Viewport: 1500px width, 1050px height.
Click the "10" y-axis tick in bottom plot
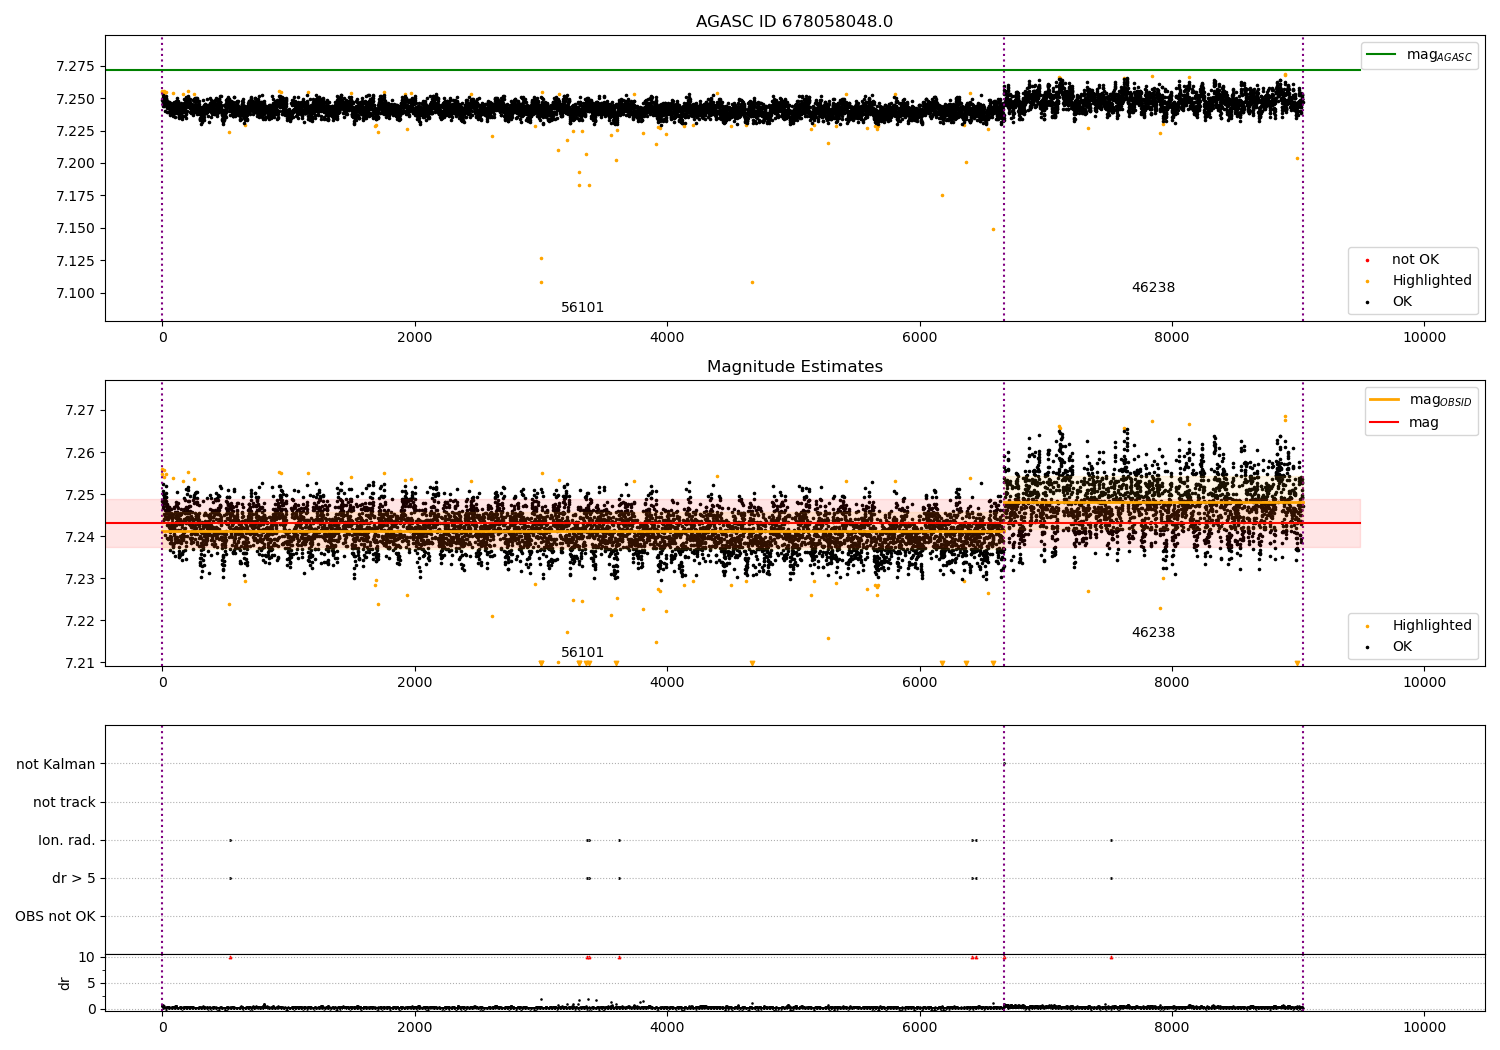click(87, 958)
